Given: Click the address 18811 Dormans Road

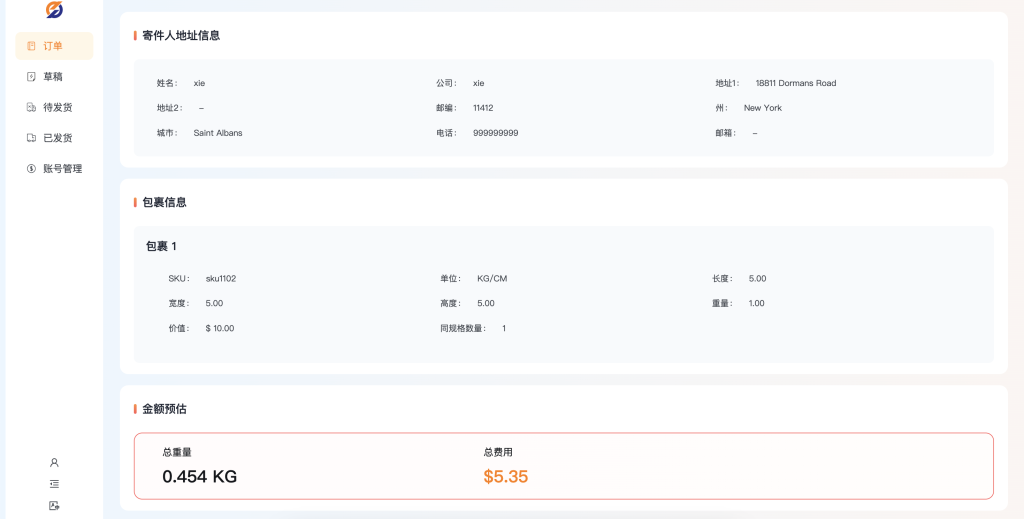Looking at the screenshot, I should (795, 83).
